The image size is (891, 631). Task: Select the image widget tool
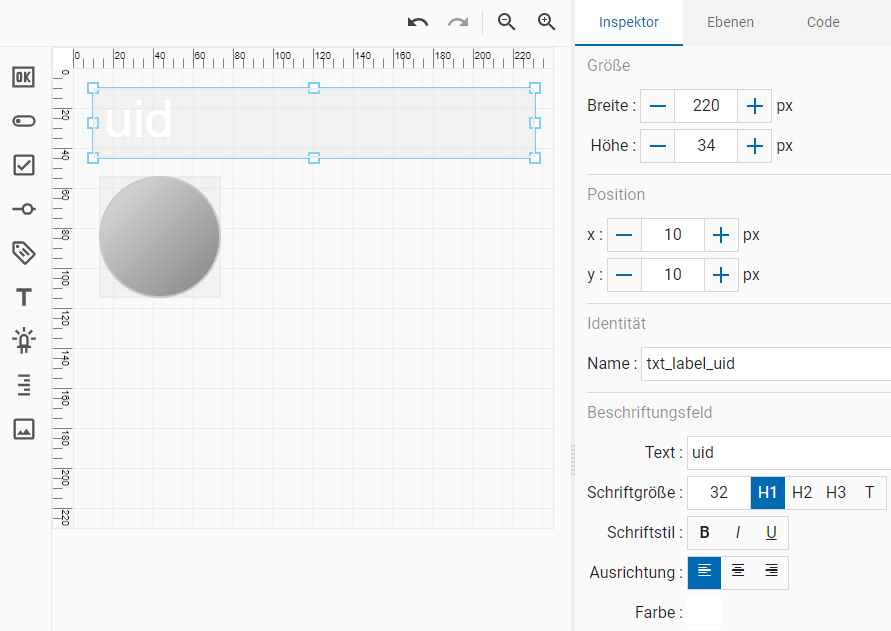pos(24,429)
